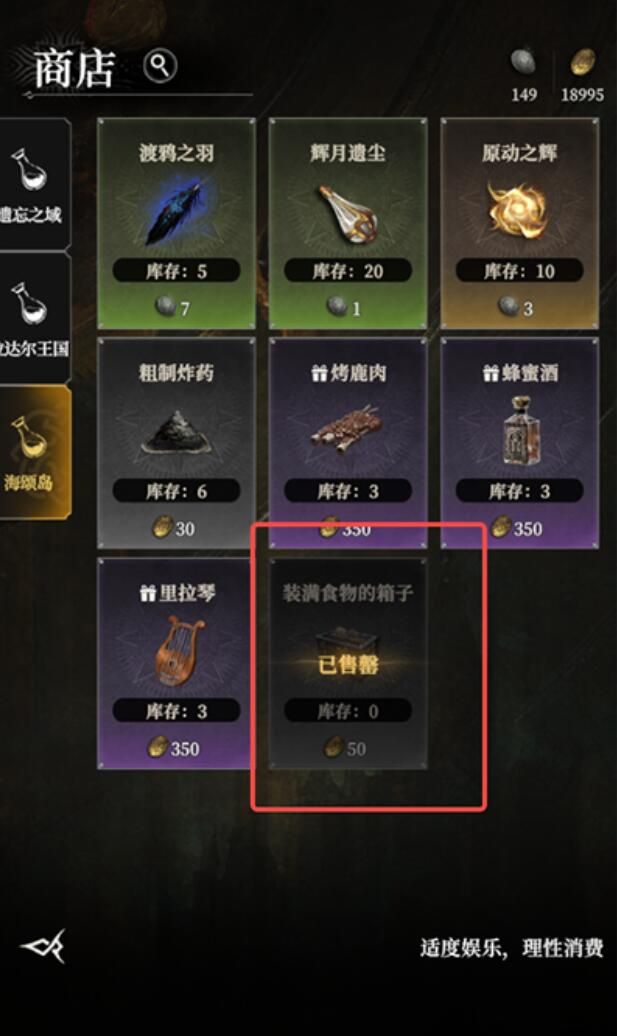
Task: Select the 海颂岛 shop tab
Action: coord(34,452)
